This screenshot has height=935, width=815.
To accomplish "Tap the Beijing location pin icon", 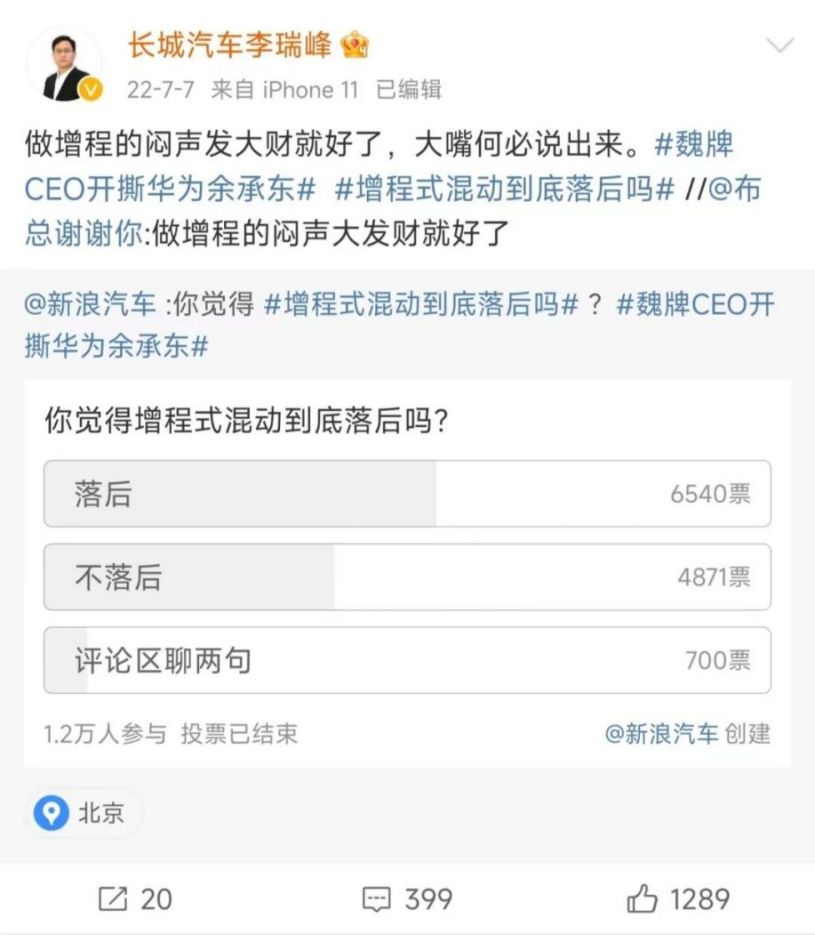I will tap(50, 813).
